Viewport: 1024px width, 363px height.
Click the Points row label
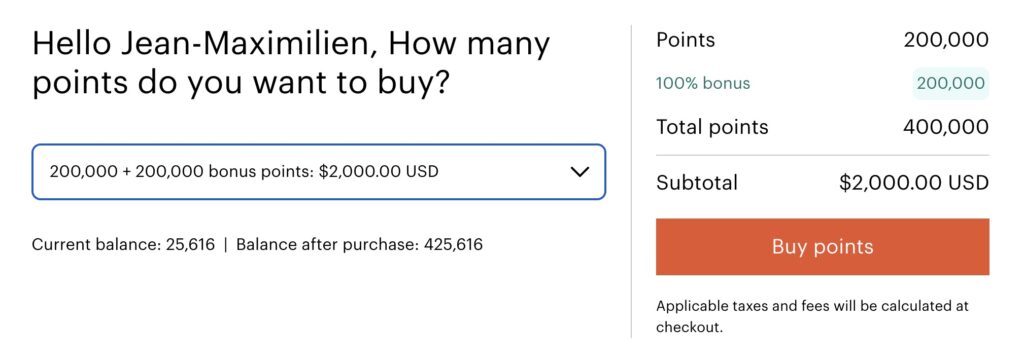click(x=685, y=40)
